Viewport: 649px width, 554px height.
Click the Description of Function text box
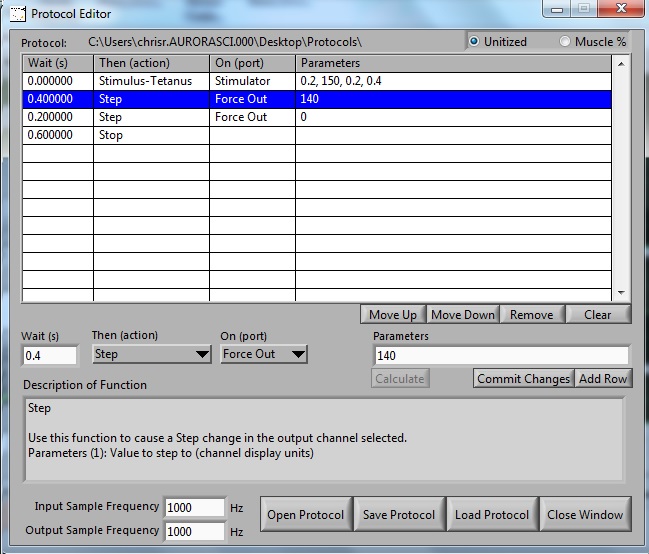pos(324,439)
